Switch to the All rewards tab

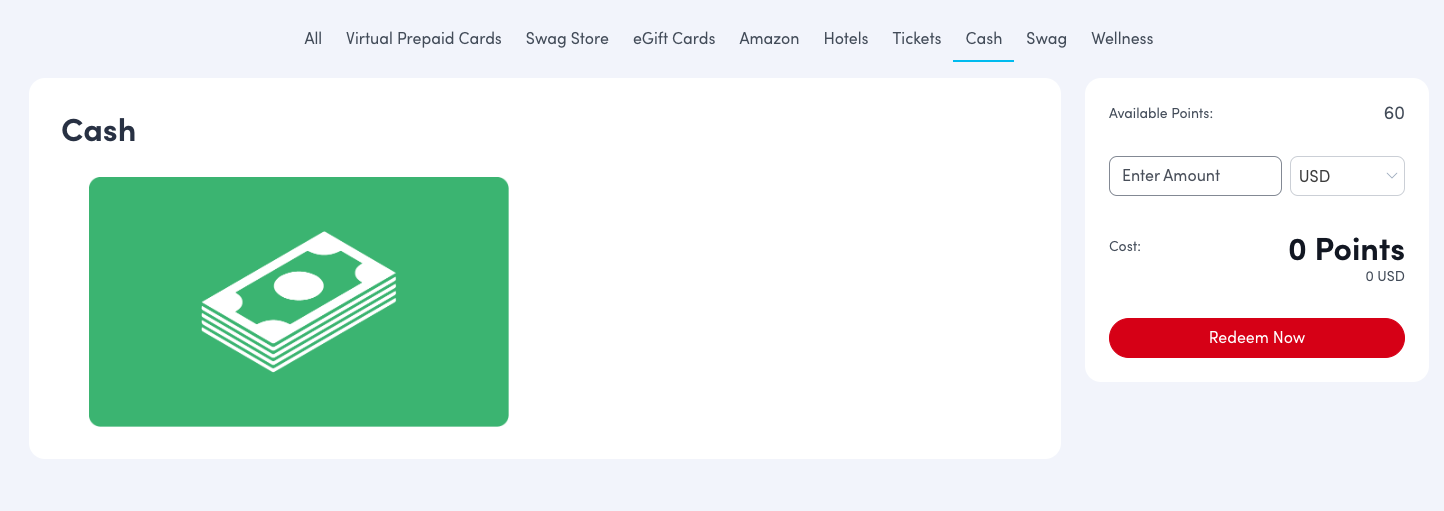pyautogui.click(x=313, y=39)
